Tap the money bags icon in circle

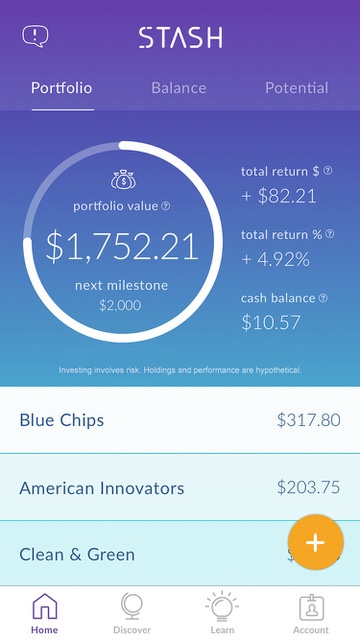click(x=124, y=180)
